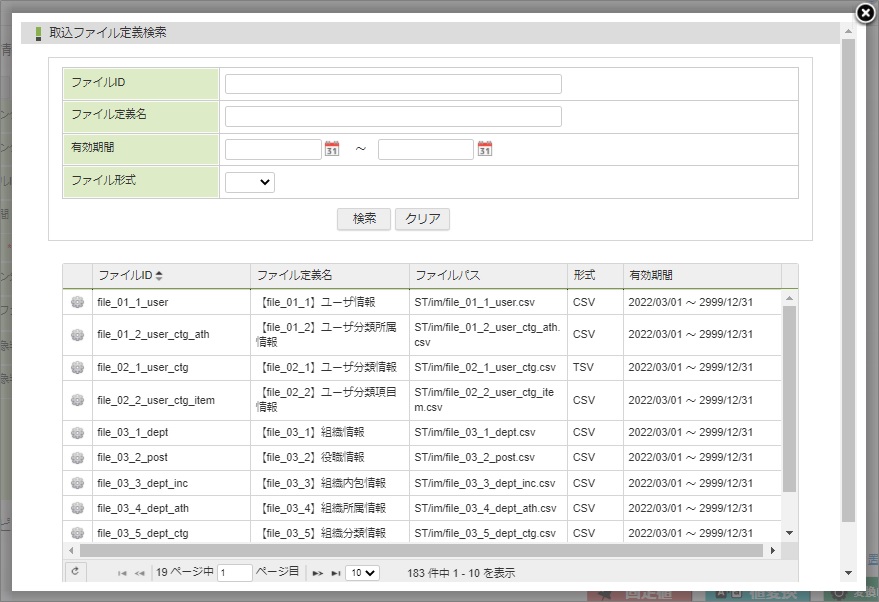879x602 pixels.
Task: Open the ファイル形式 dropdown
Action: coord(250,182)
